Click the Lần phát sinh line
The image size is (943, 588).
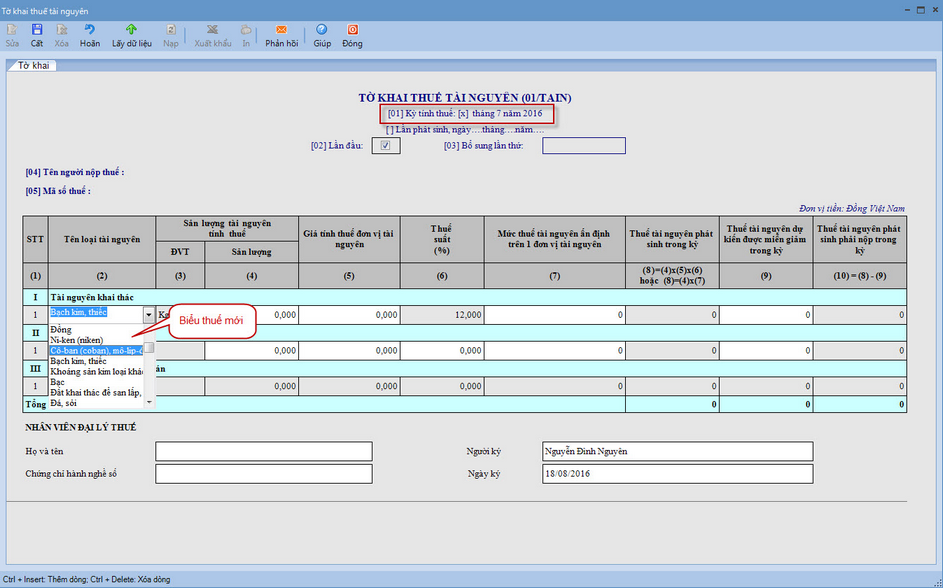464,129
